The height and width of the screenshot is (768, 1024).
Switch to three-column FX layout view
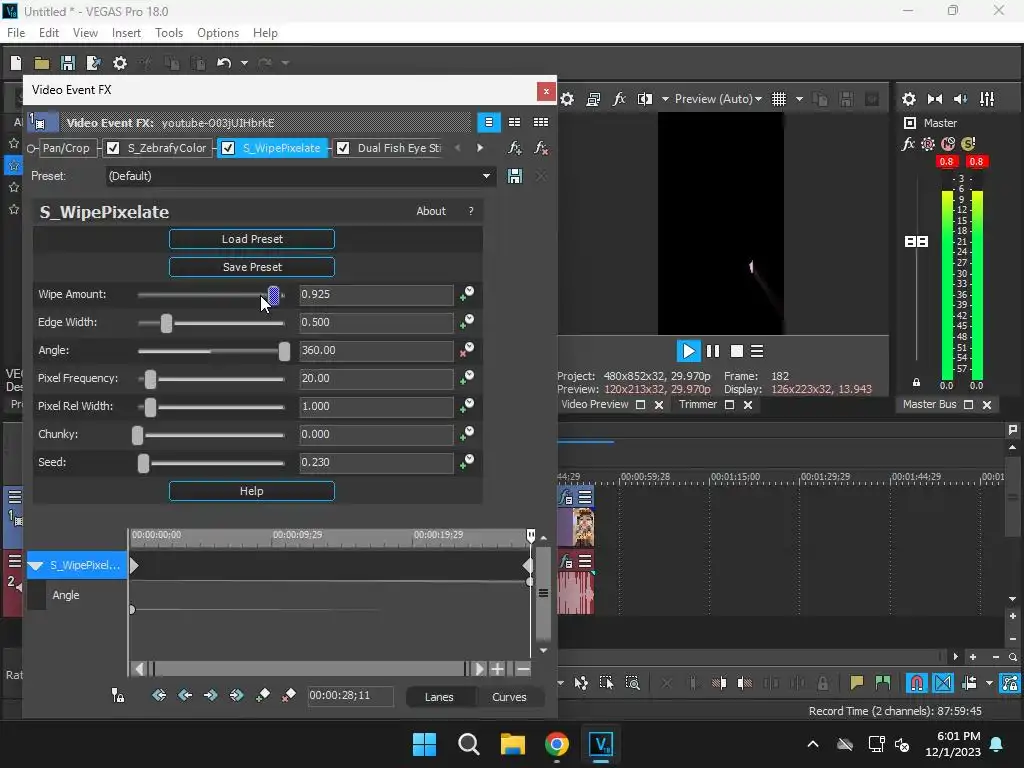coord(541,122)
